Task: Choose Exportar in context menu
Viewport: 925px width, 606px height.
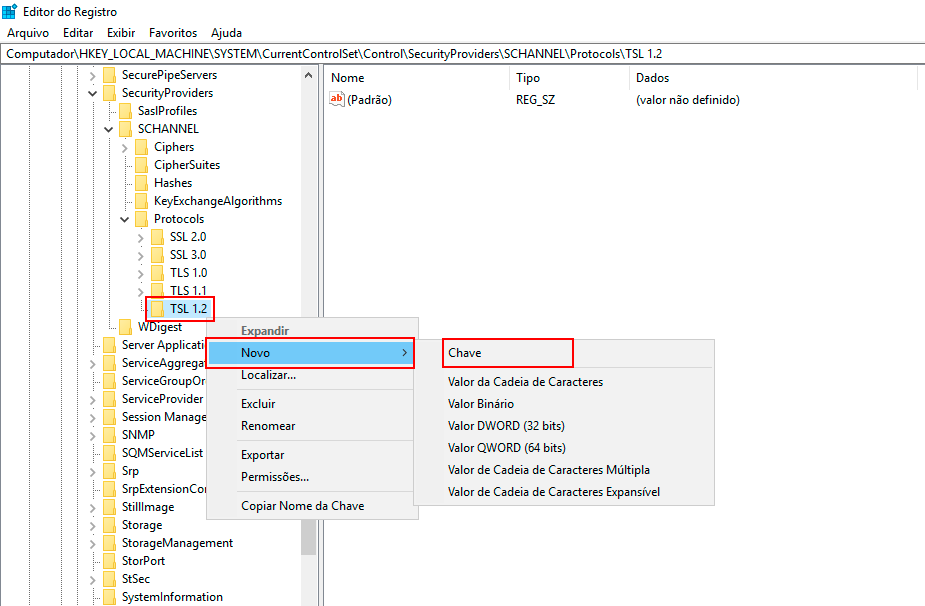Action: click(x=263, y=455)
